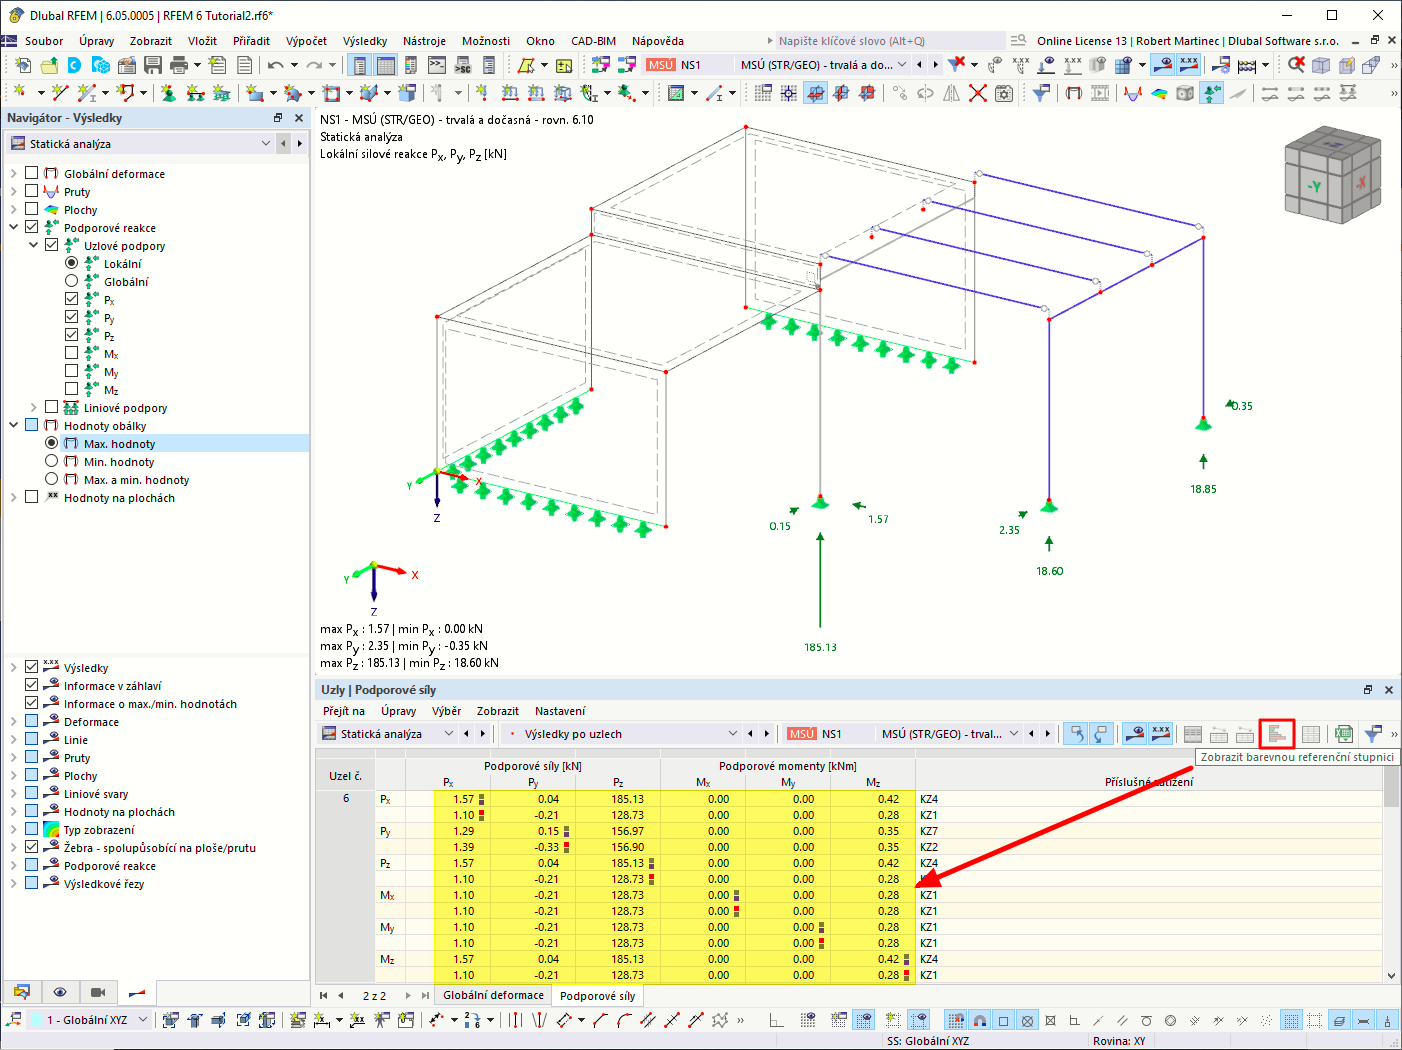This screenshot has width=1402, height=1050.
Task: Expand the Výsledky node in lower tree
Action: (13, 667)
